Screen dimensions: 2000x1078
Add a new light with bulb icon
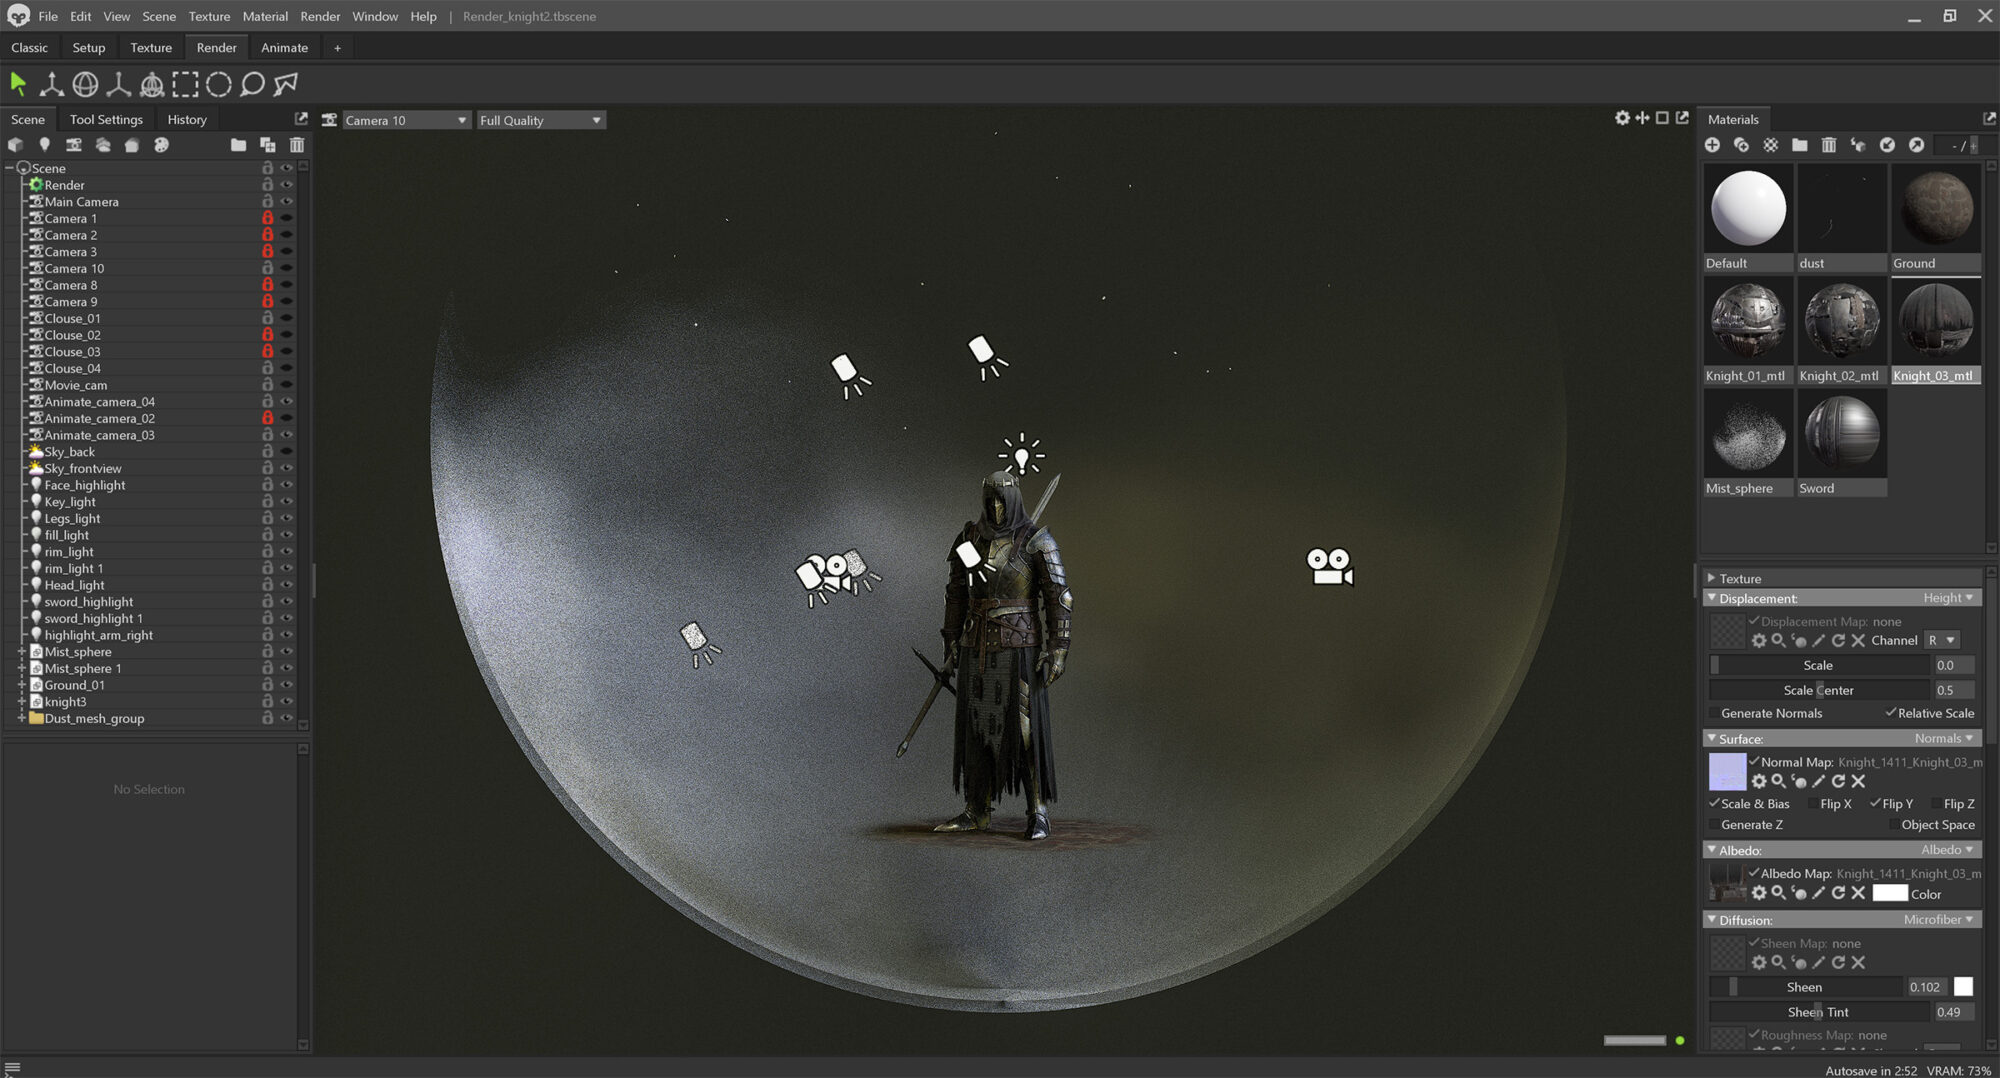coord(44,145)
